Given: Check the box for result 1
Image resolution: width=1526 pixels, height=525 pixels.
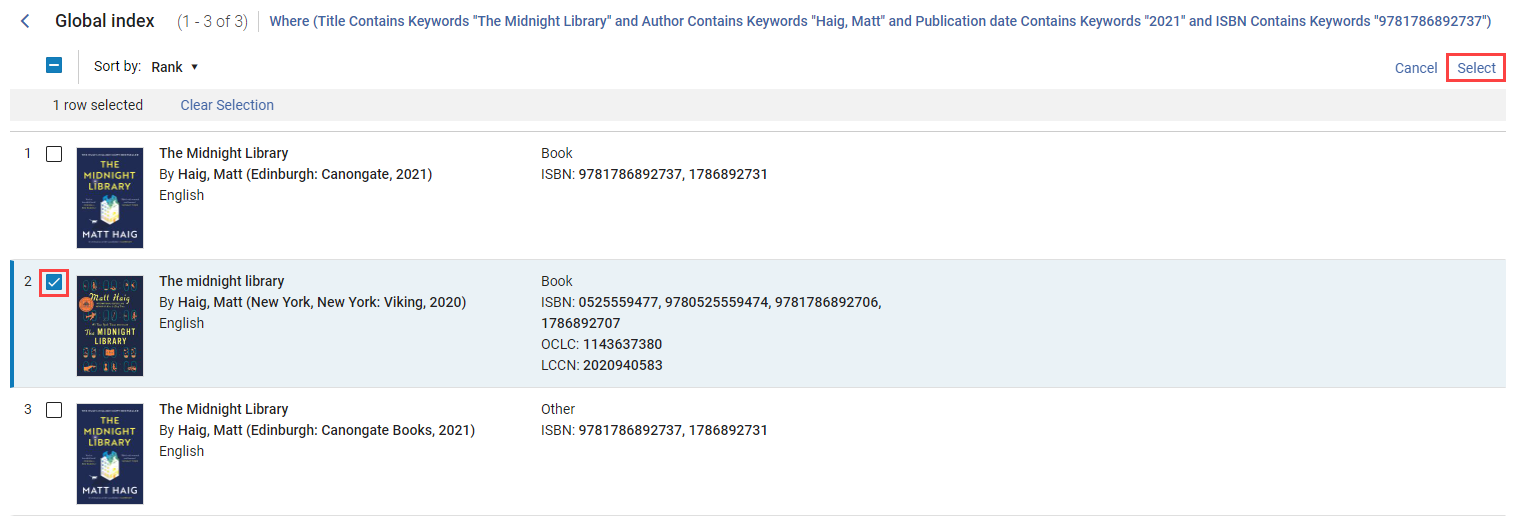Looking at the screenshot, I should (x=54, y=154).
